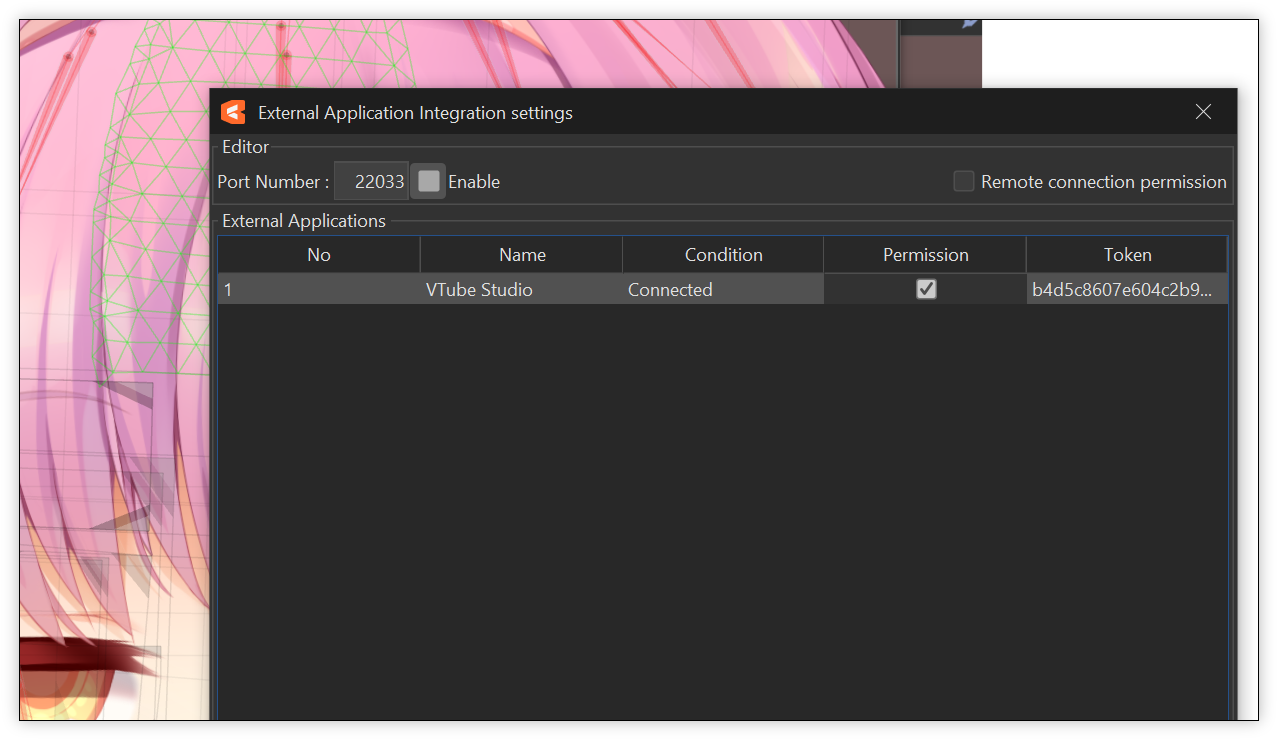Click the Connected status cell
This screenshot has width=1278, height=740.
click(x=670, y=289)
